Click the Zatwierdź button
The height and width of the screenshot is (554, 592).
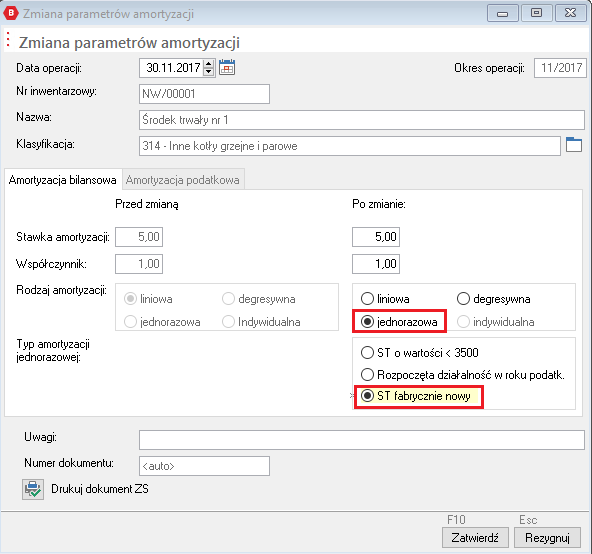pyautogui.click(x=475, y=537)
